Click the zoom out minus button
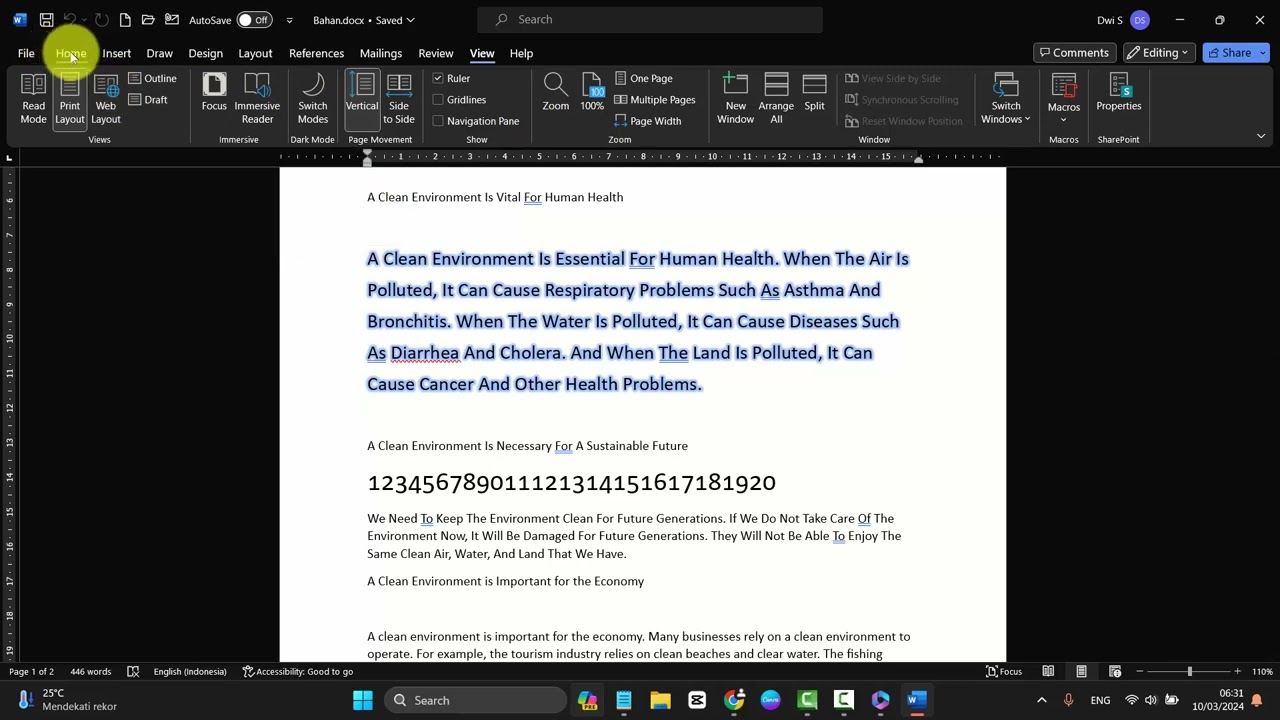The height and width of the screenshot is (720, 1280). (x=1141, y=671)
